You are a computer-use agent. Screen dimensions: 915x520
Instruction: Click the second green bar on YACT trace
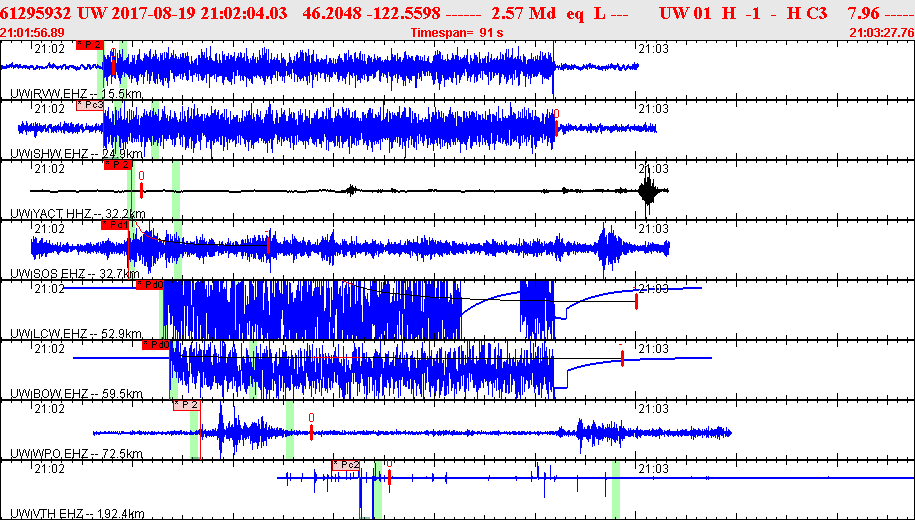pos(176,190)
